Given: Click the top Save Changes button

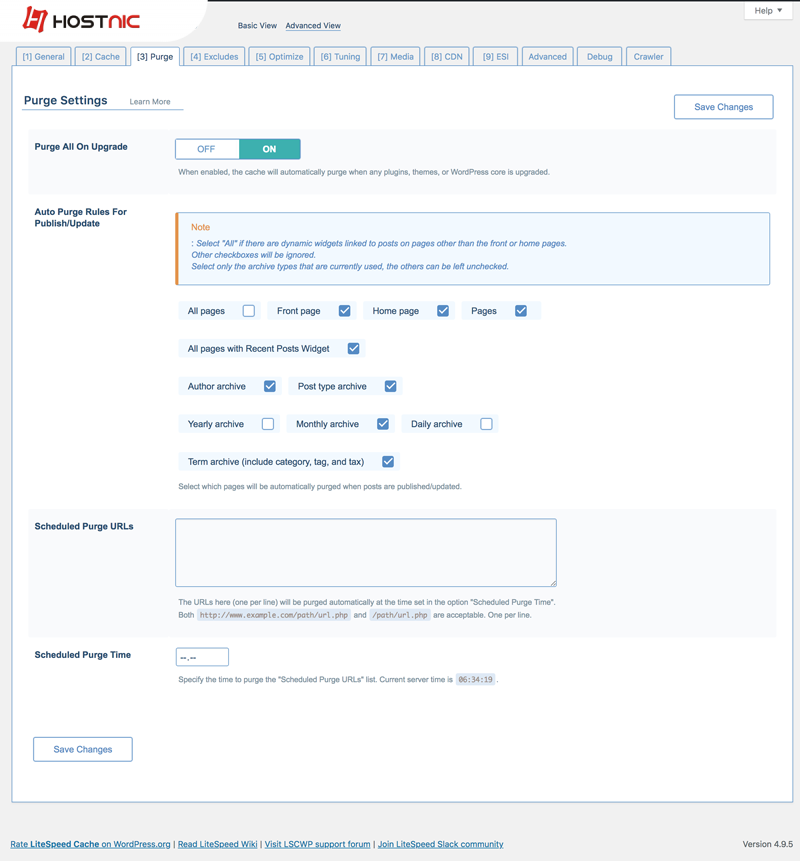Looking at the screenshot, I should (723, 107).
